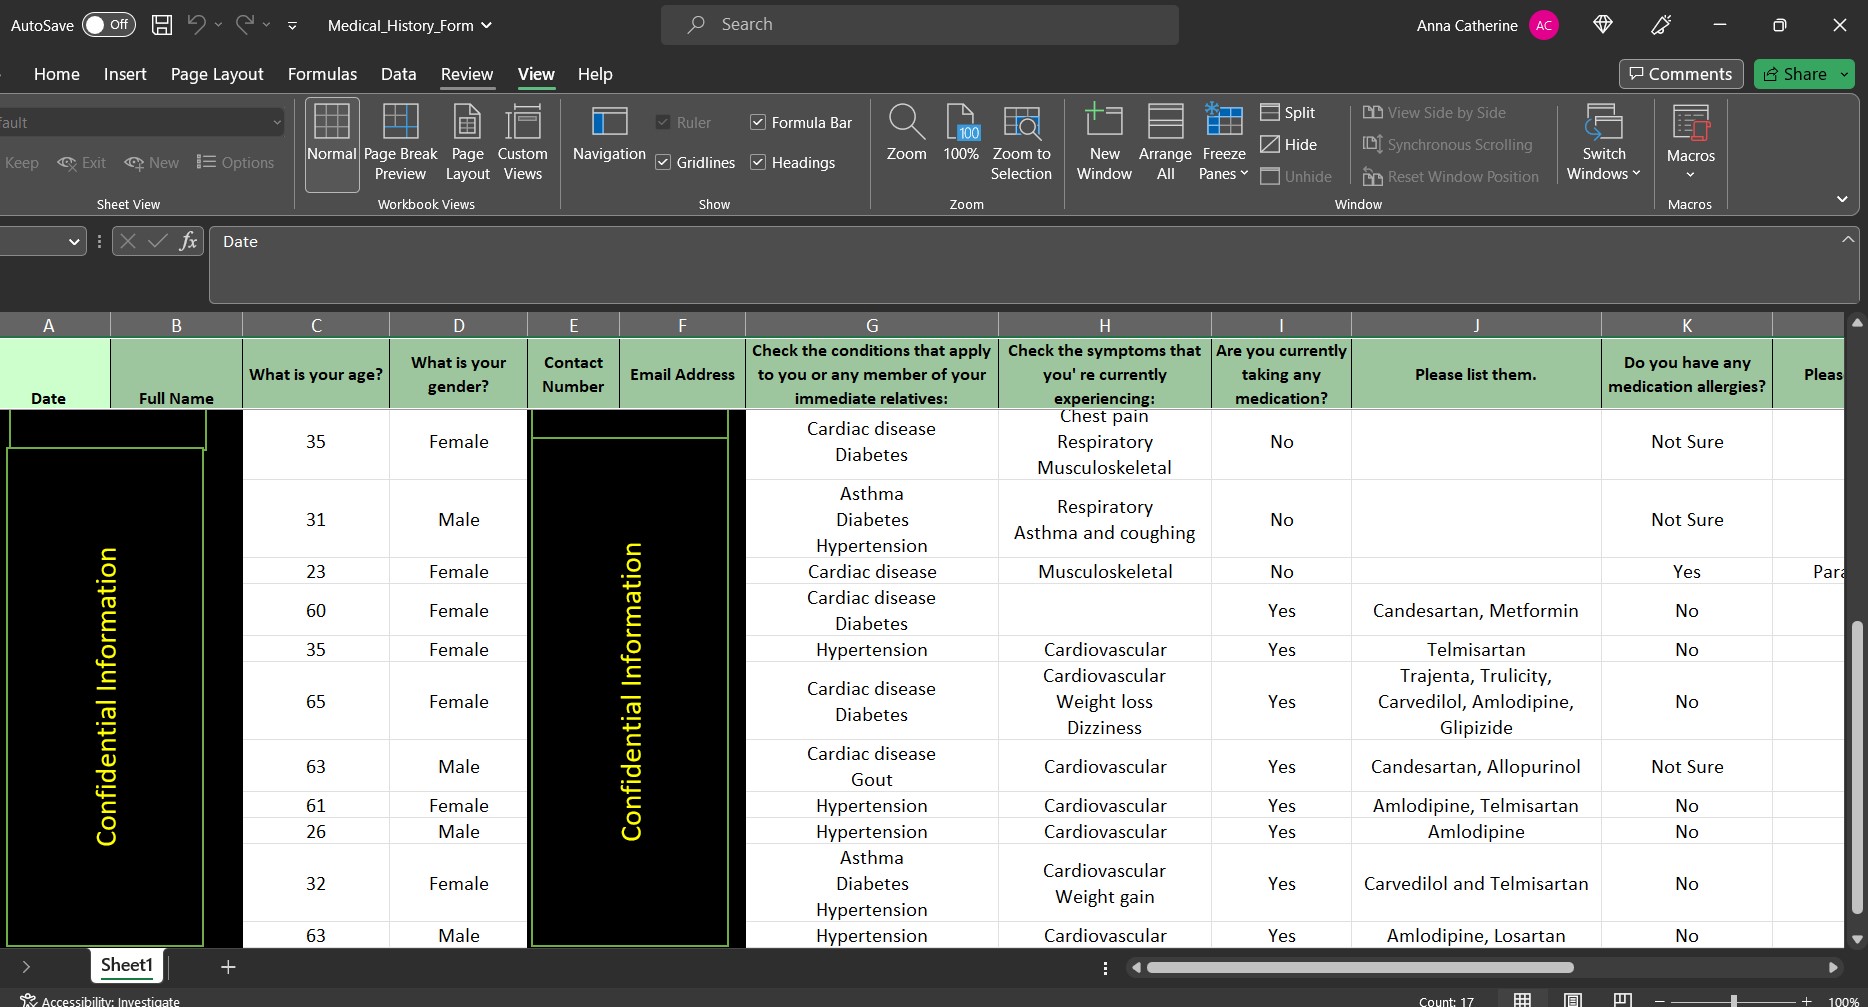The height and width of the screenshot is (1007, 1868).
Task: Open Freeze Panes dropdown
Action: coord(1224,144)
